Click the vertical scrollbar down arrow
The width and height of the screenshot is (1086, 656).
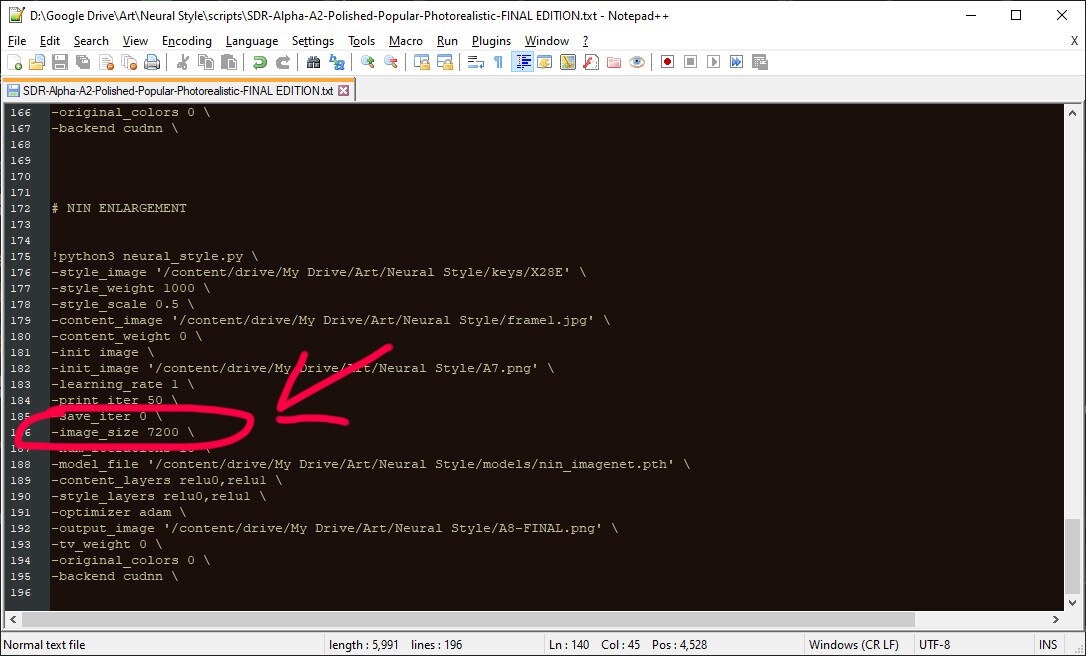click(1072, 602)
